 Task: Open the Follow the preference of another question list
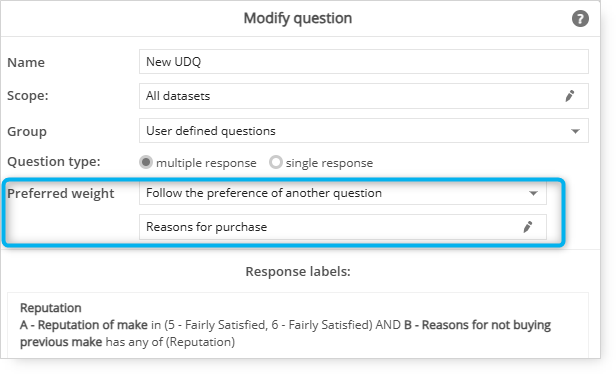click(x=343, y=193)
